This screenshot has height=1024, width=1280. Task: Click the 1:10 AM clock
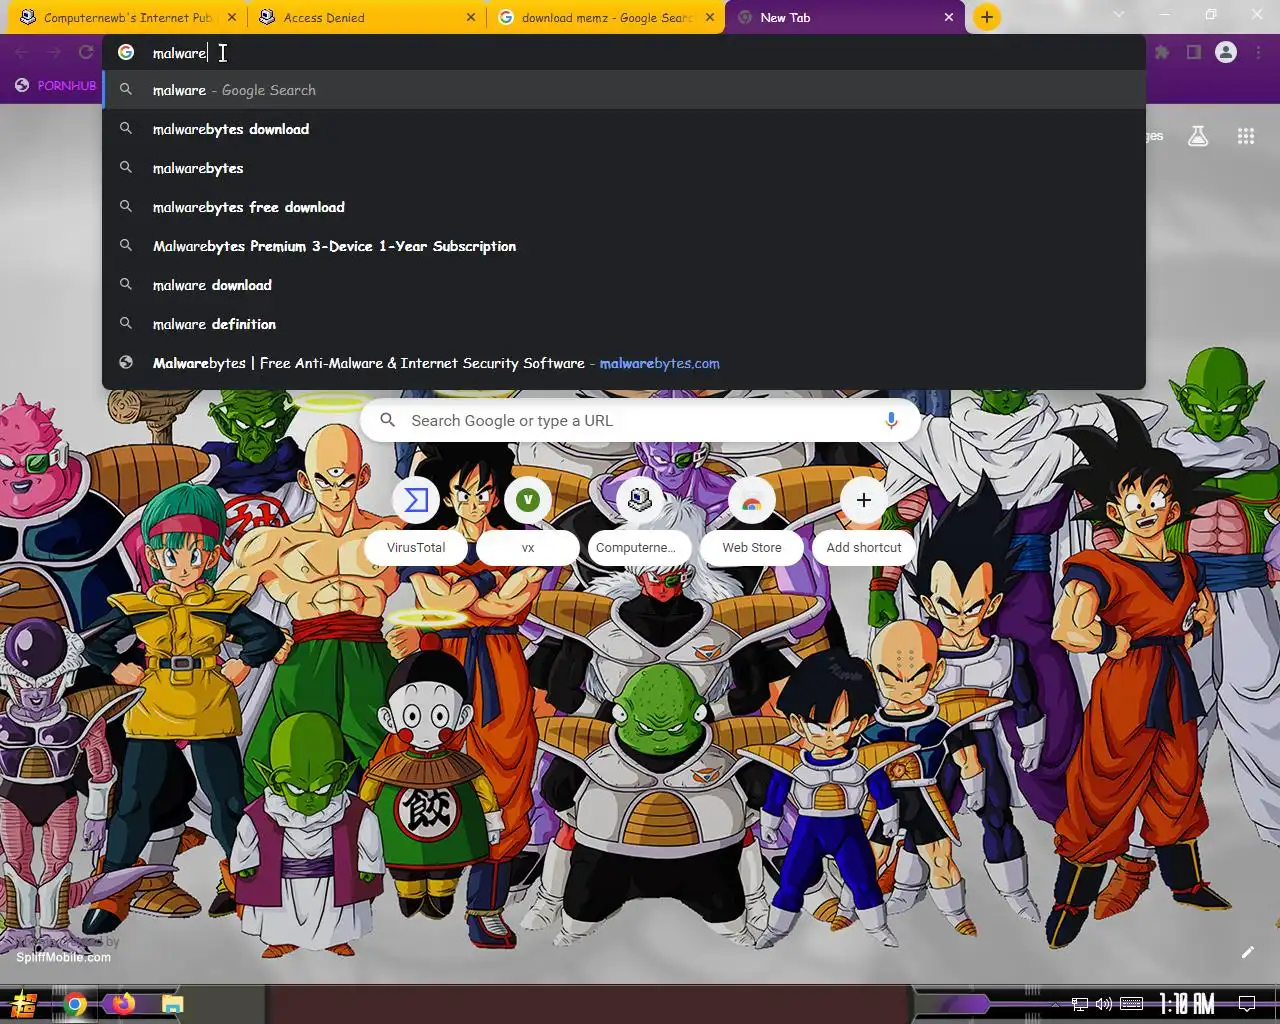click(x=1187, y=1004)
